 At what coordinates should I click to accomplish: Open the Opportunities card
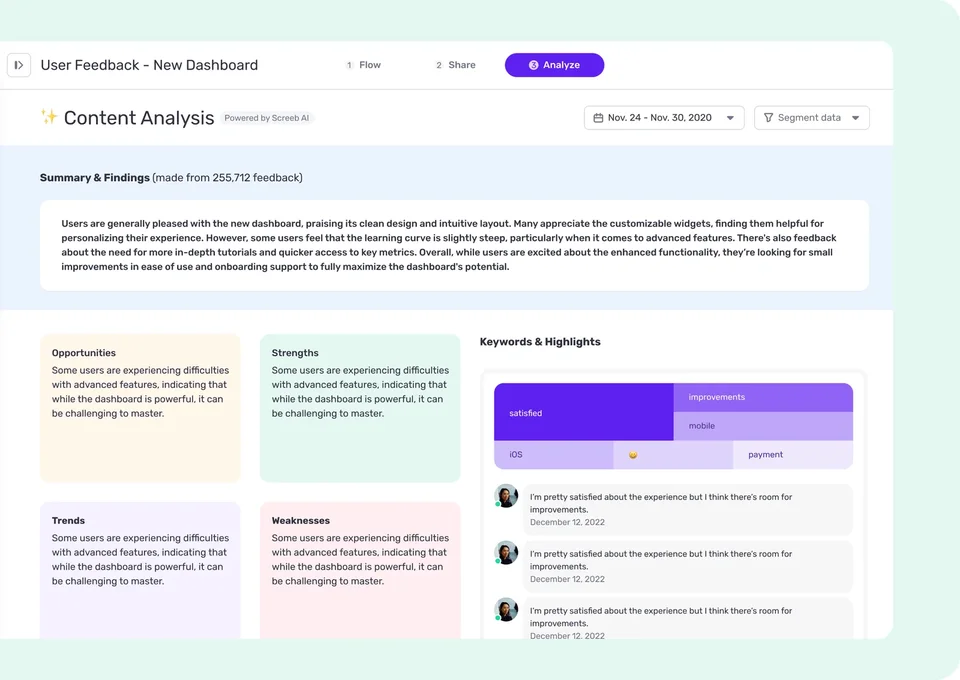tap(140, 408)
